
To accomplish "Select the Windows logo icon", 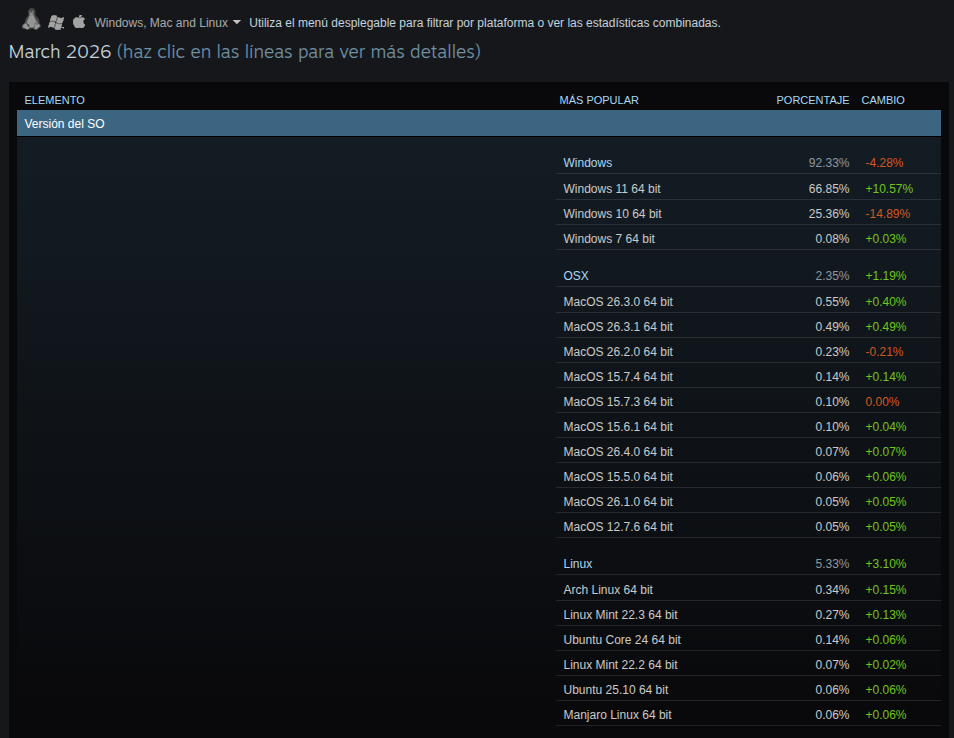I will 55,19.
